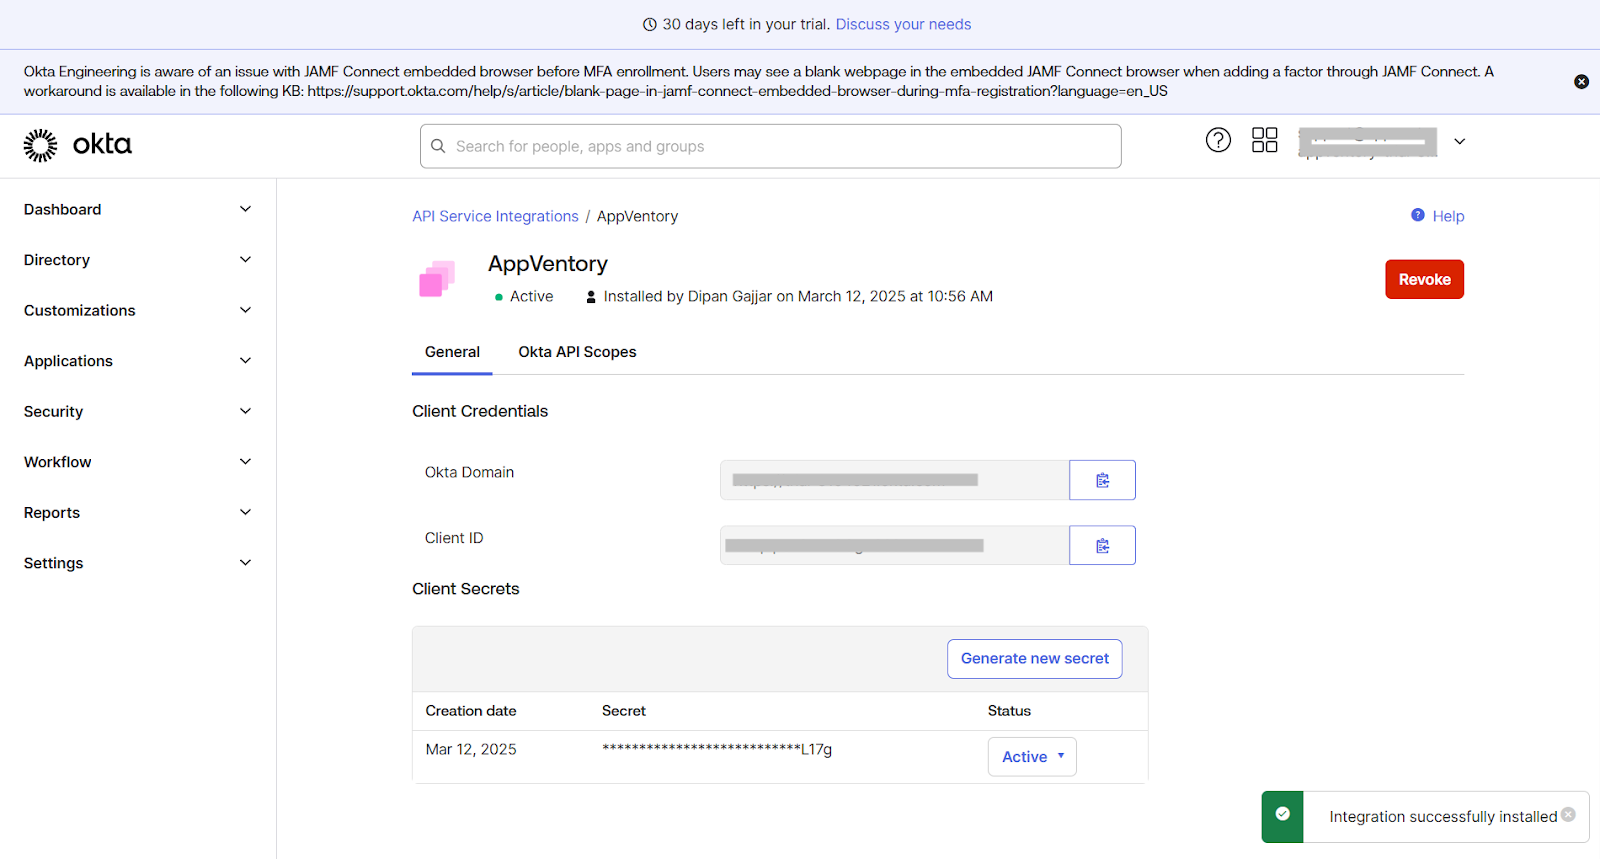
Task: Close the Integration successfully installed toast
Action: (1568, 814)
